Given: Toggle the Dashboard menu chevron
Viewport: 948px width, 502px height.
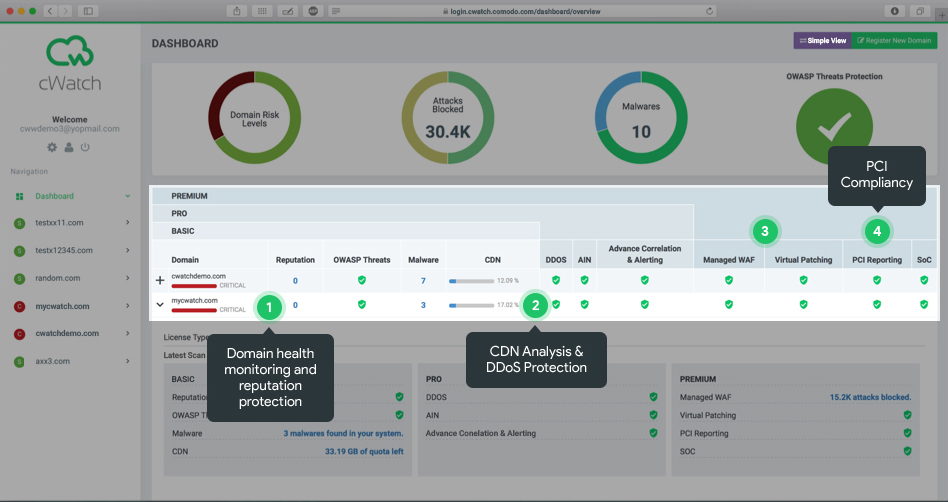Looking at the screenshot, I should pos(128,196).
